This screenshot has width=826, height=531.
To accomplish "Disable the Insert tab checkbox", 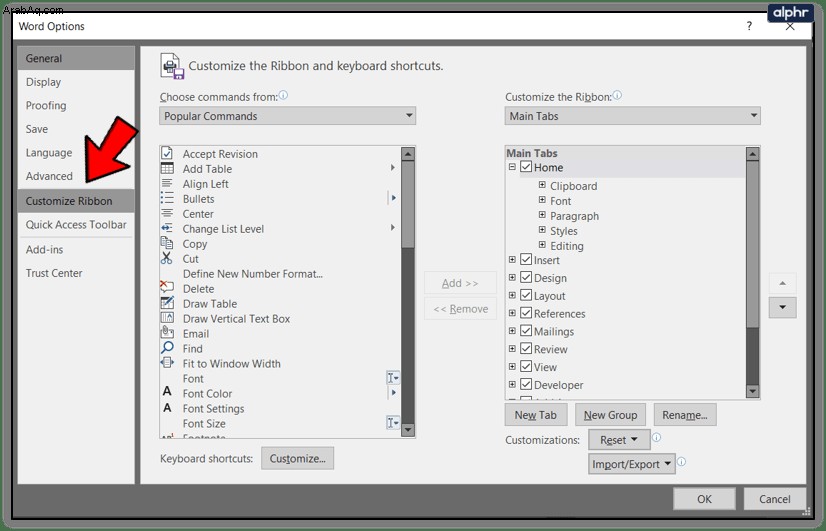I will (x=526, y=259).
